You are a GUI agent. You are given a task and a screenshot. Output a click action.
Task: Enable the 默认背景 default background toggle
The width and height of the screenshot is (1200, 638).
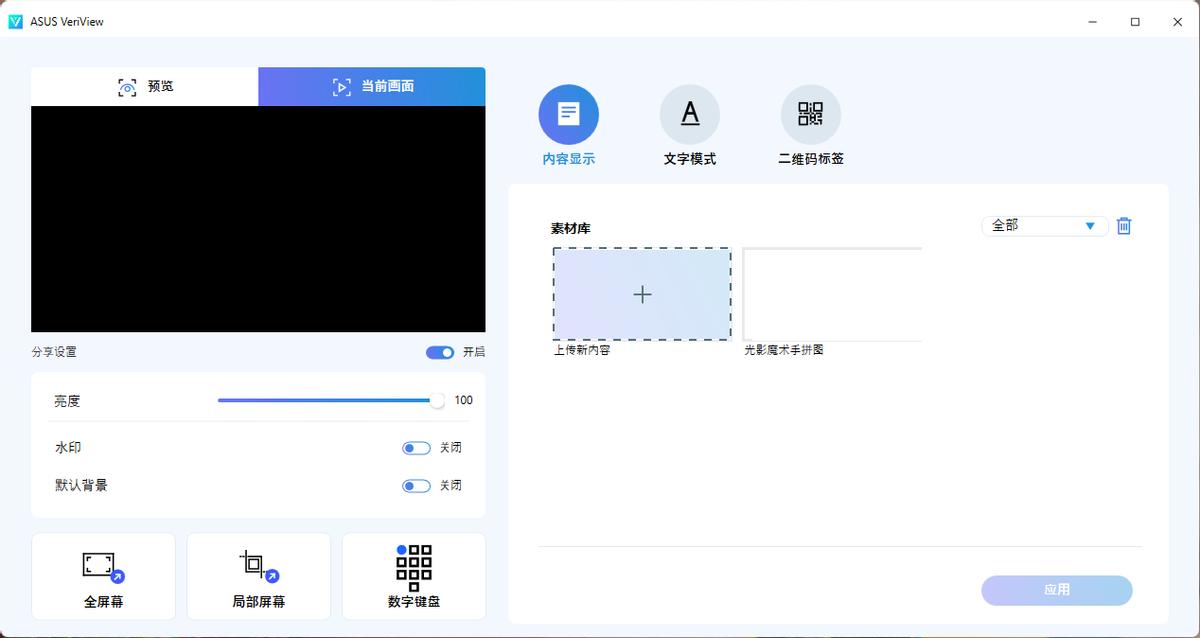coord(415,485)
